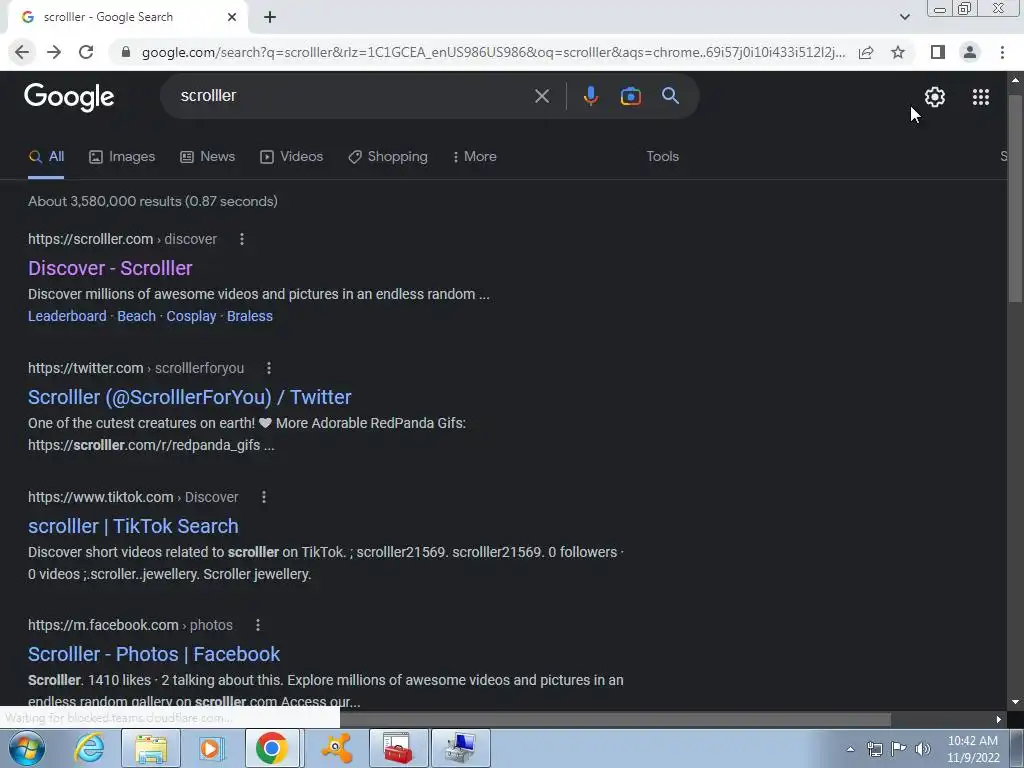Open the clock showing 10:42 AM

[x=973, y=749]
